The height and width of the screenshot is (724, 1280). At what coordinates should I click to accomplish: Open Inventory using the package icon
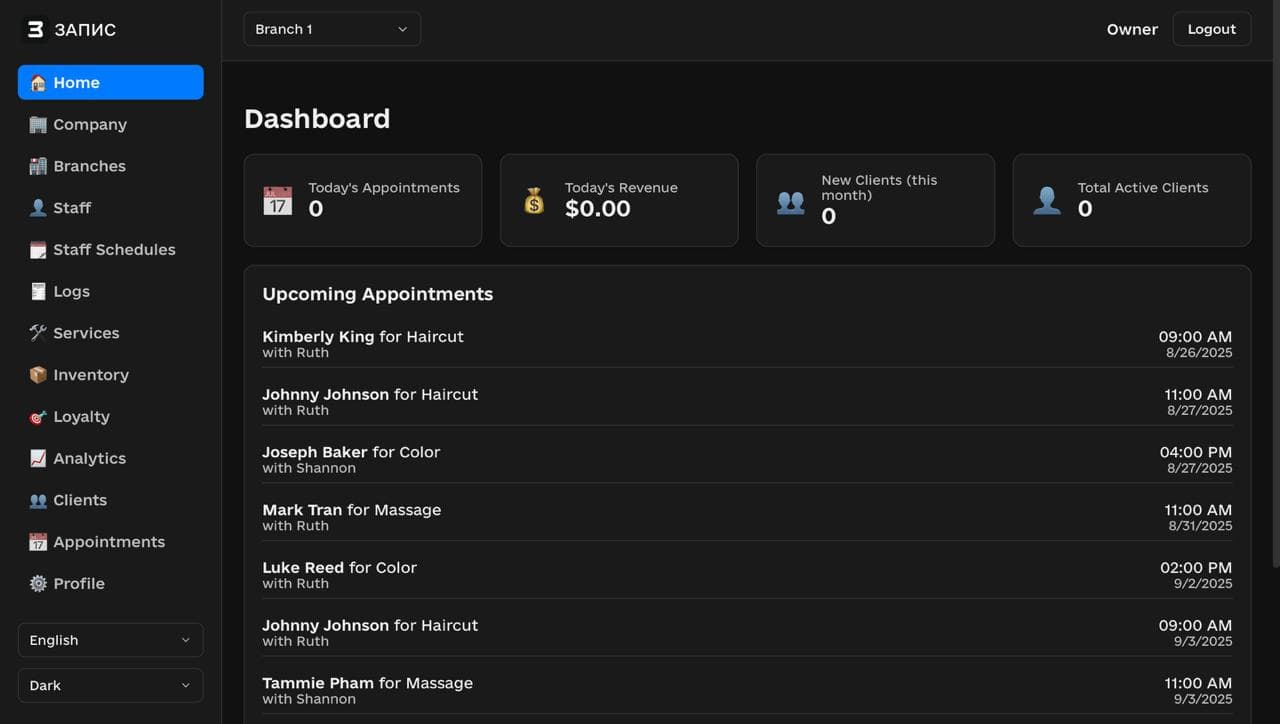36,375
